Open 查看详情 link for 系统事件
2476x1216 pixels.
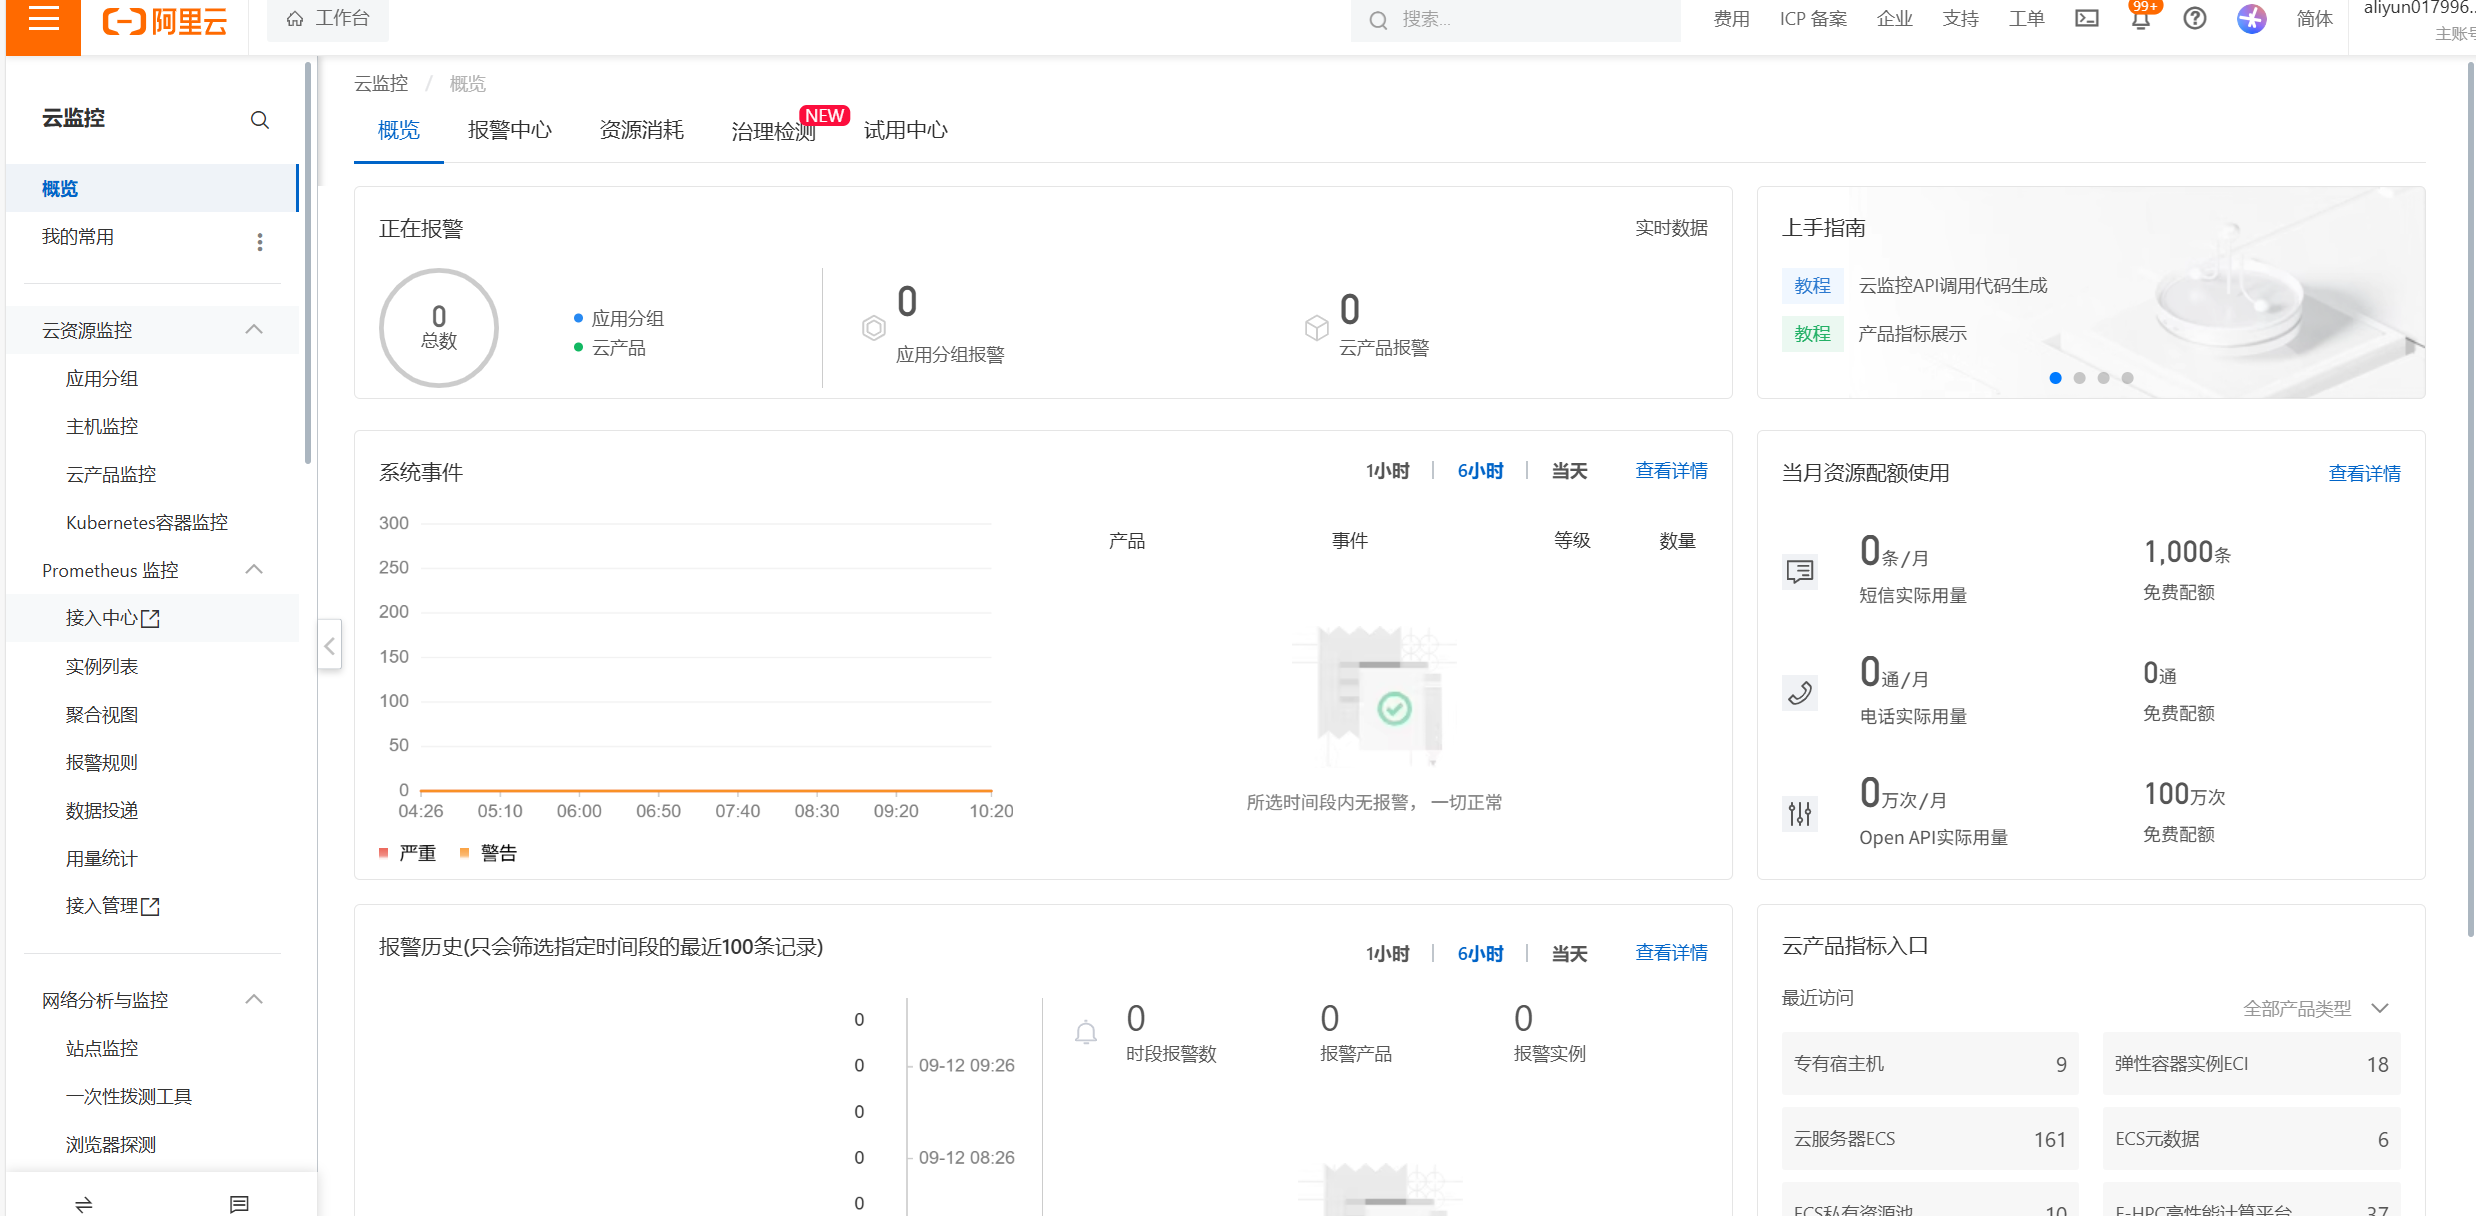pyautogui.click(x=1671, y=471)
